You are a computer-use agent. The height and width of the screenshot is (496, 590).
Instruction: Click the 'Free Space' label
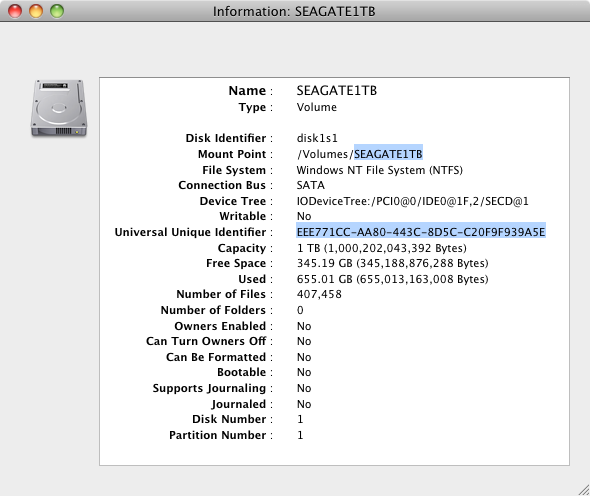click(x=236, y=263)
